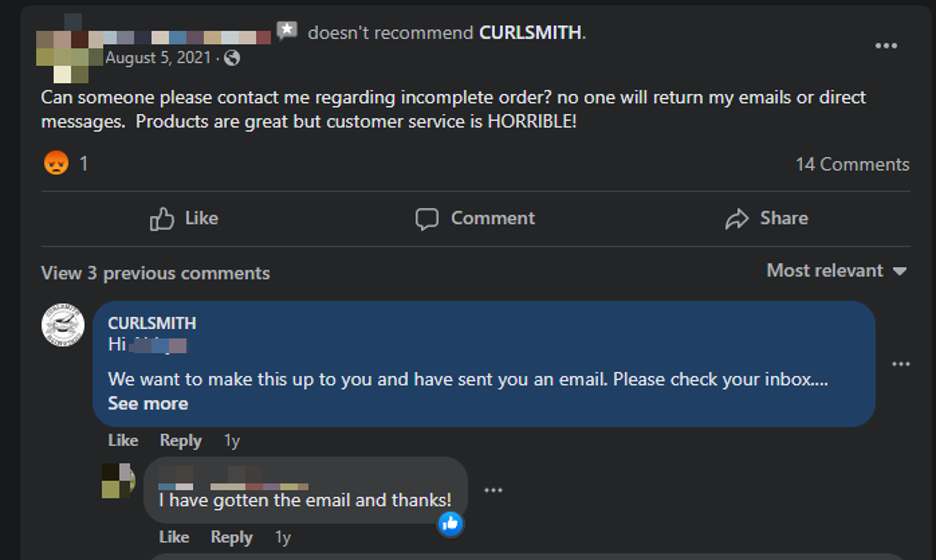Screen dimensions: 936x560
Task: Reply to the CURLSMITH comment
Action: [180, 440]
